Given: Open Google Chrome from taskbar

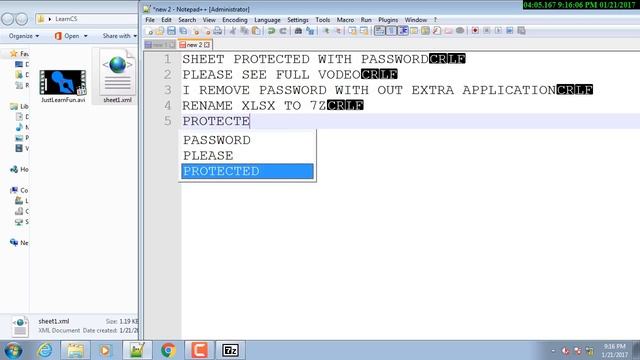Looking at the screenshot, I should pos(168,350).
